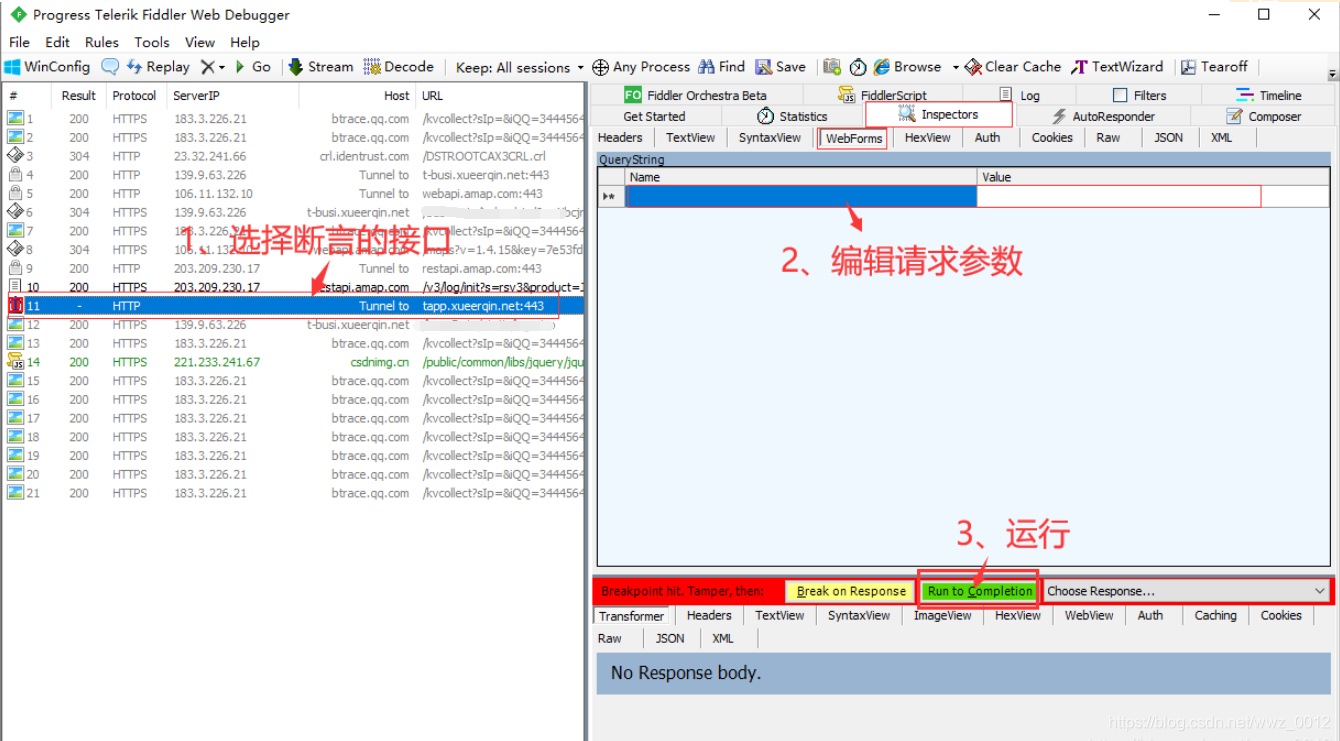1340x741 pixels.
Task: Select the Inspectors tab
Action: (x=939, y=114)
